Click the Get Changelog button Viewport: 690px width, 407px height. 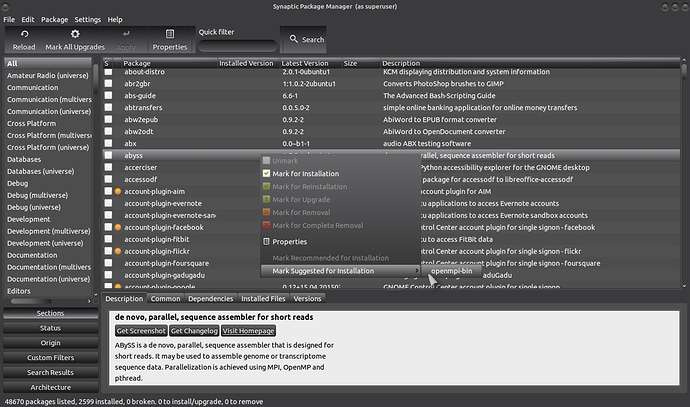click(194, 331)
